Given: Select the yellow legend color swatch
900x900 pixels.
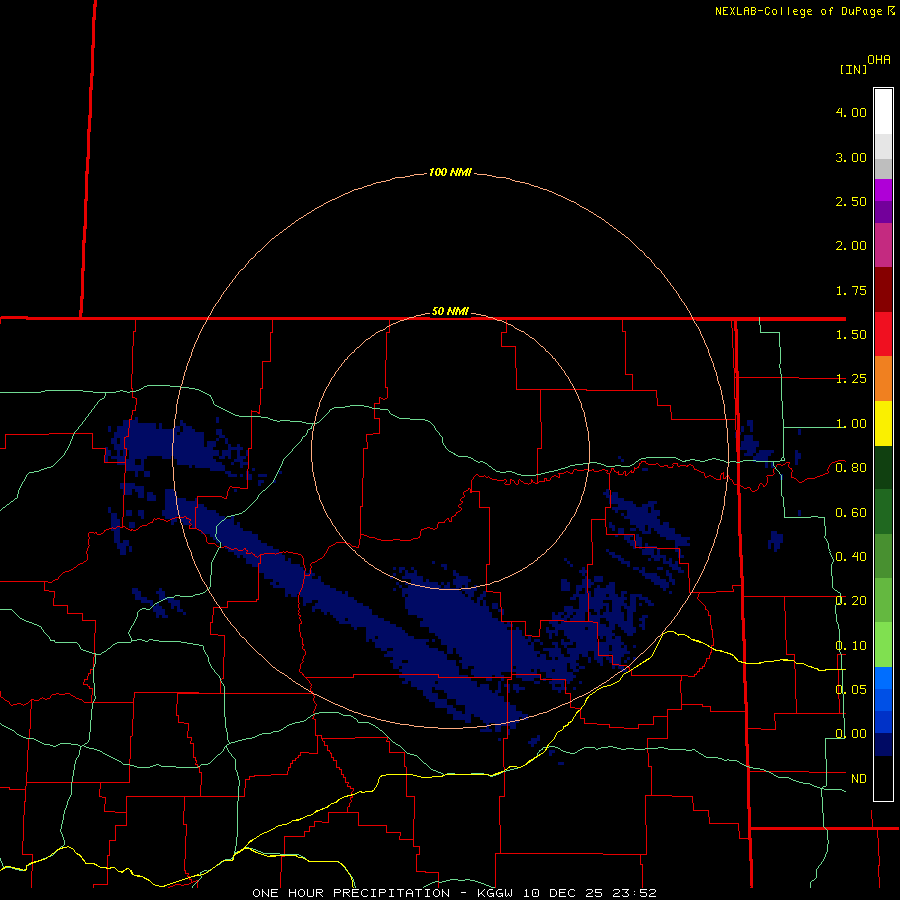Looking at the screenshot, I should coord(883,424).
